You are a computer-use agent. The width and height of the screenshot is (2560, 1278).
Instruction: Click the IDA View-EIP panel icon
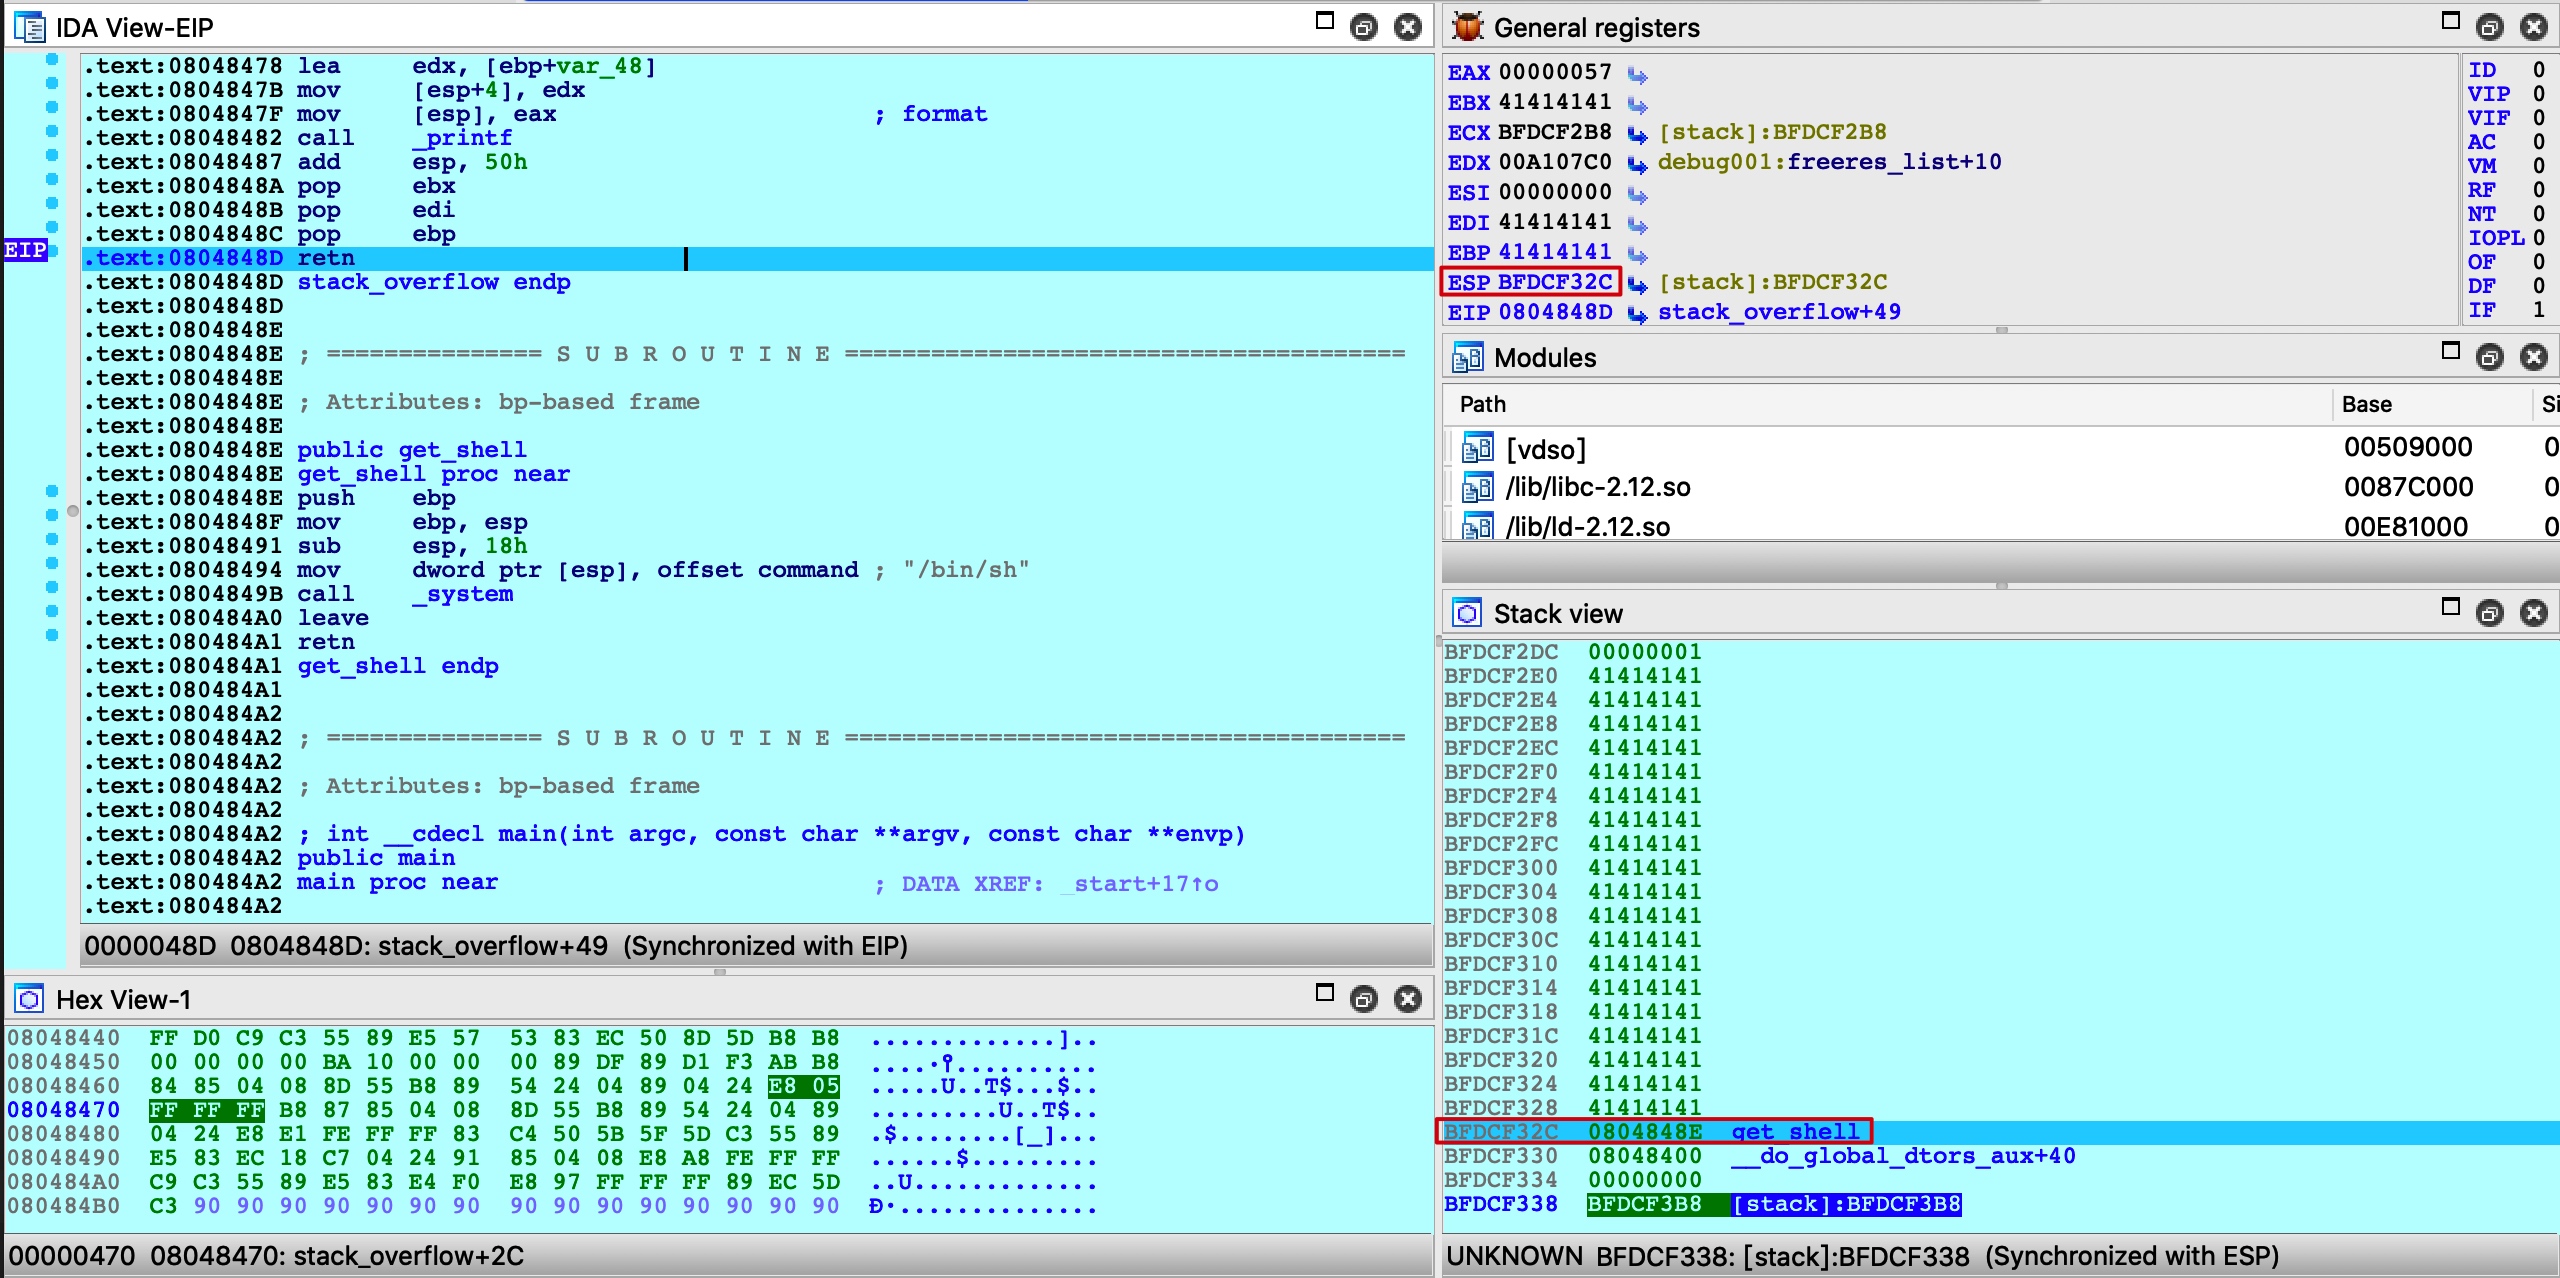pyautogui.click(x=30, y=27)
